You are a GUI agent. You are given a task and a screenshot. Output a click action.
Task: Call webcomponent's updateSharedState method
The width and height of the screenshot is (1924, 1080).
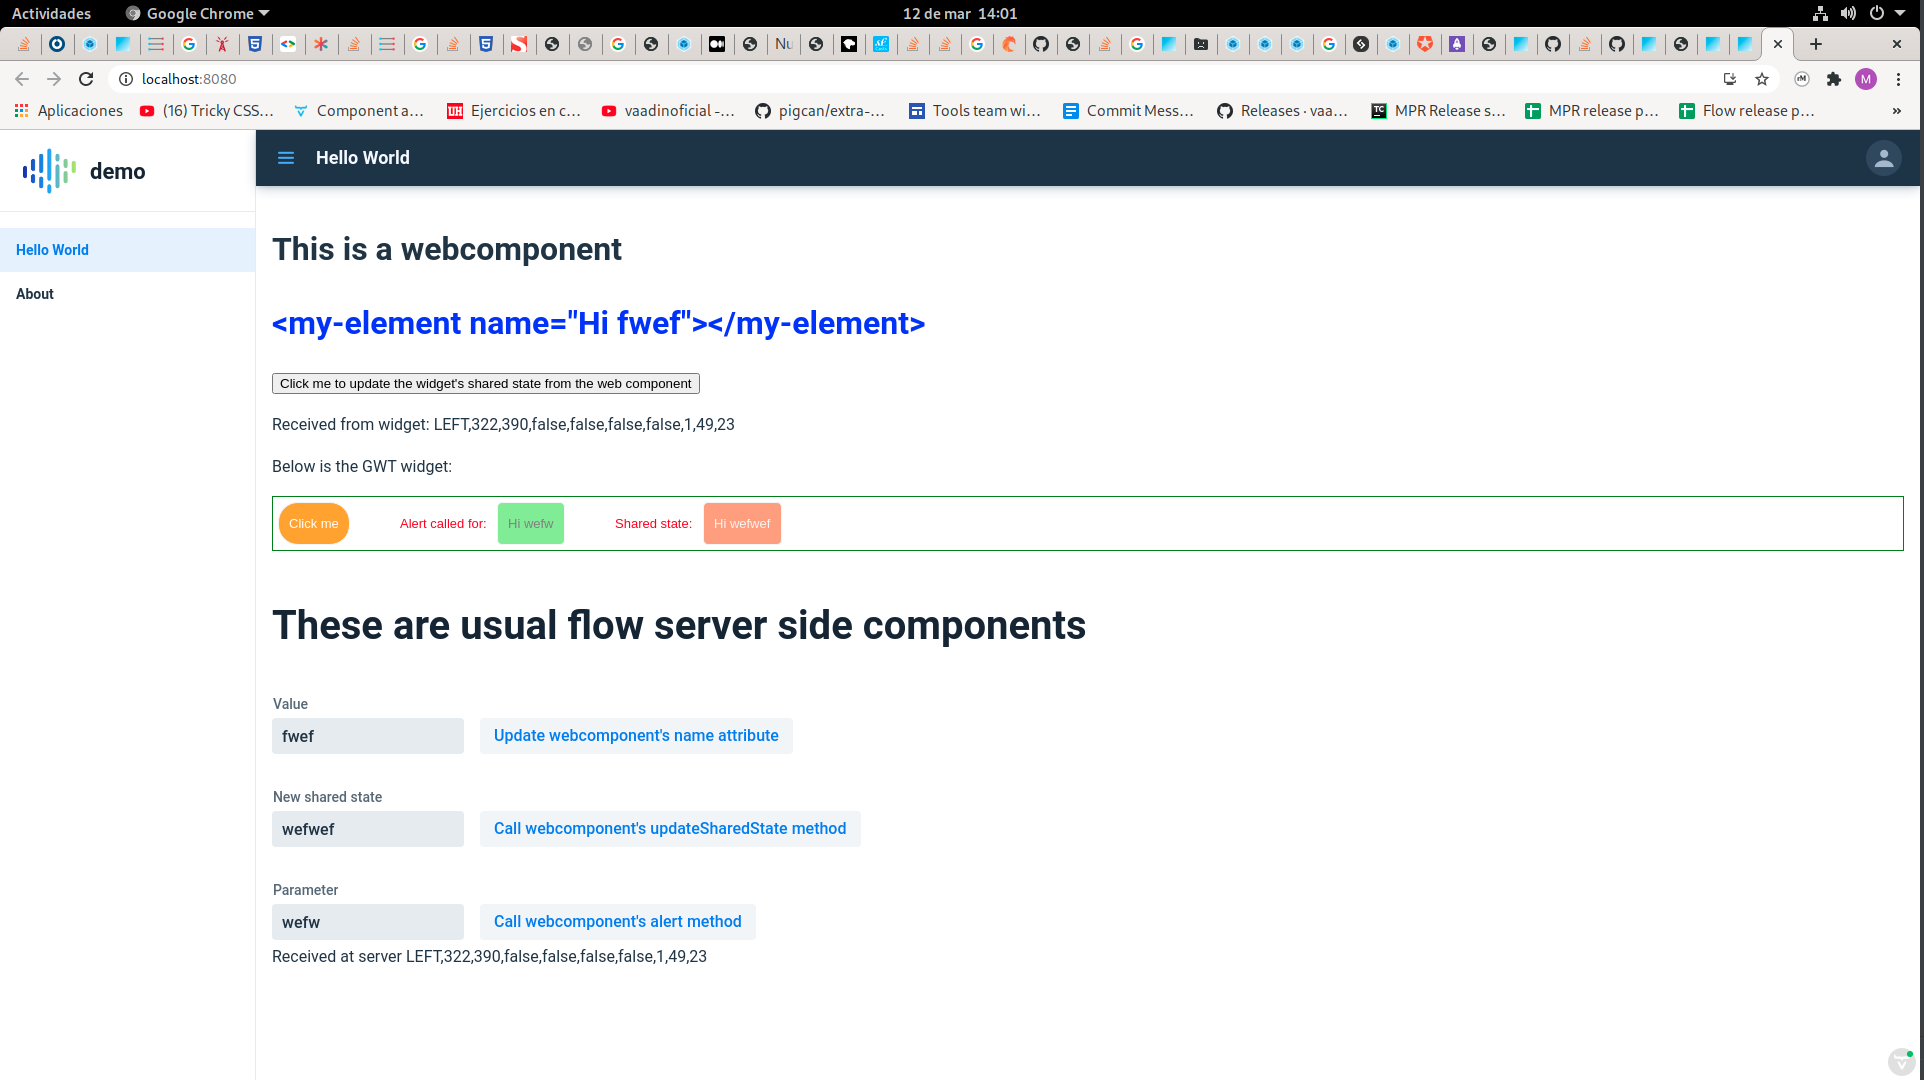click(670, 829)
